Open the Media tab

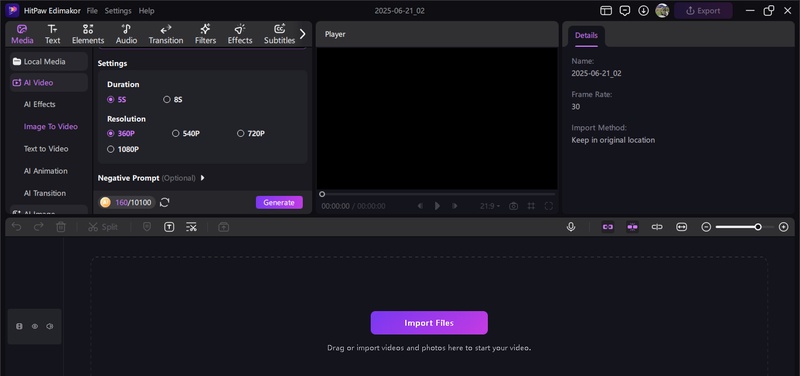[x=22, y=34]
